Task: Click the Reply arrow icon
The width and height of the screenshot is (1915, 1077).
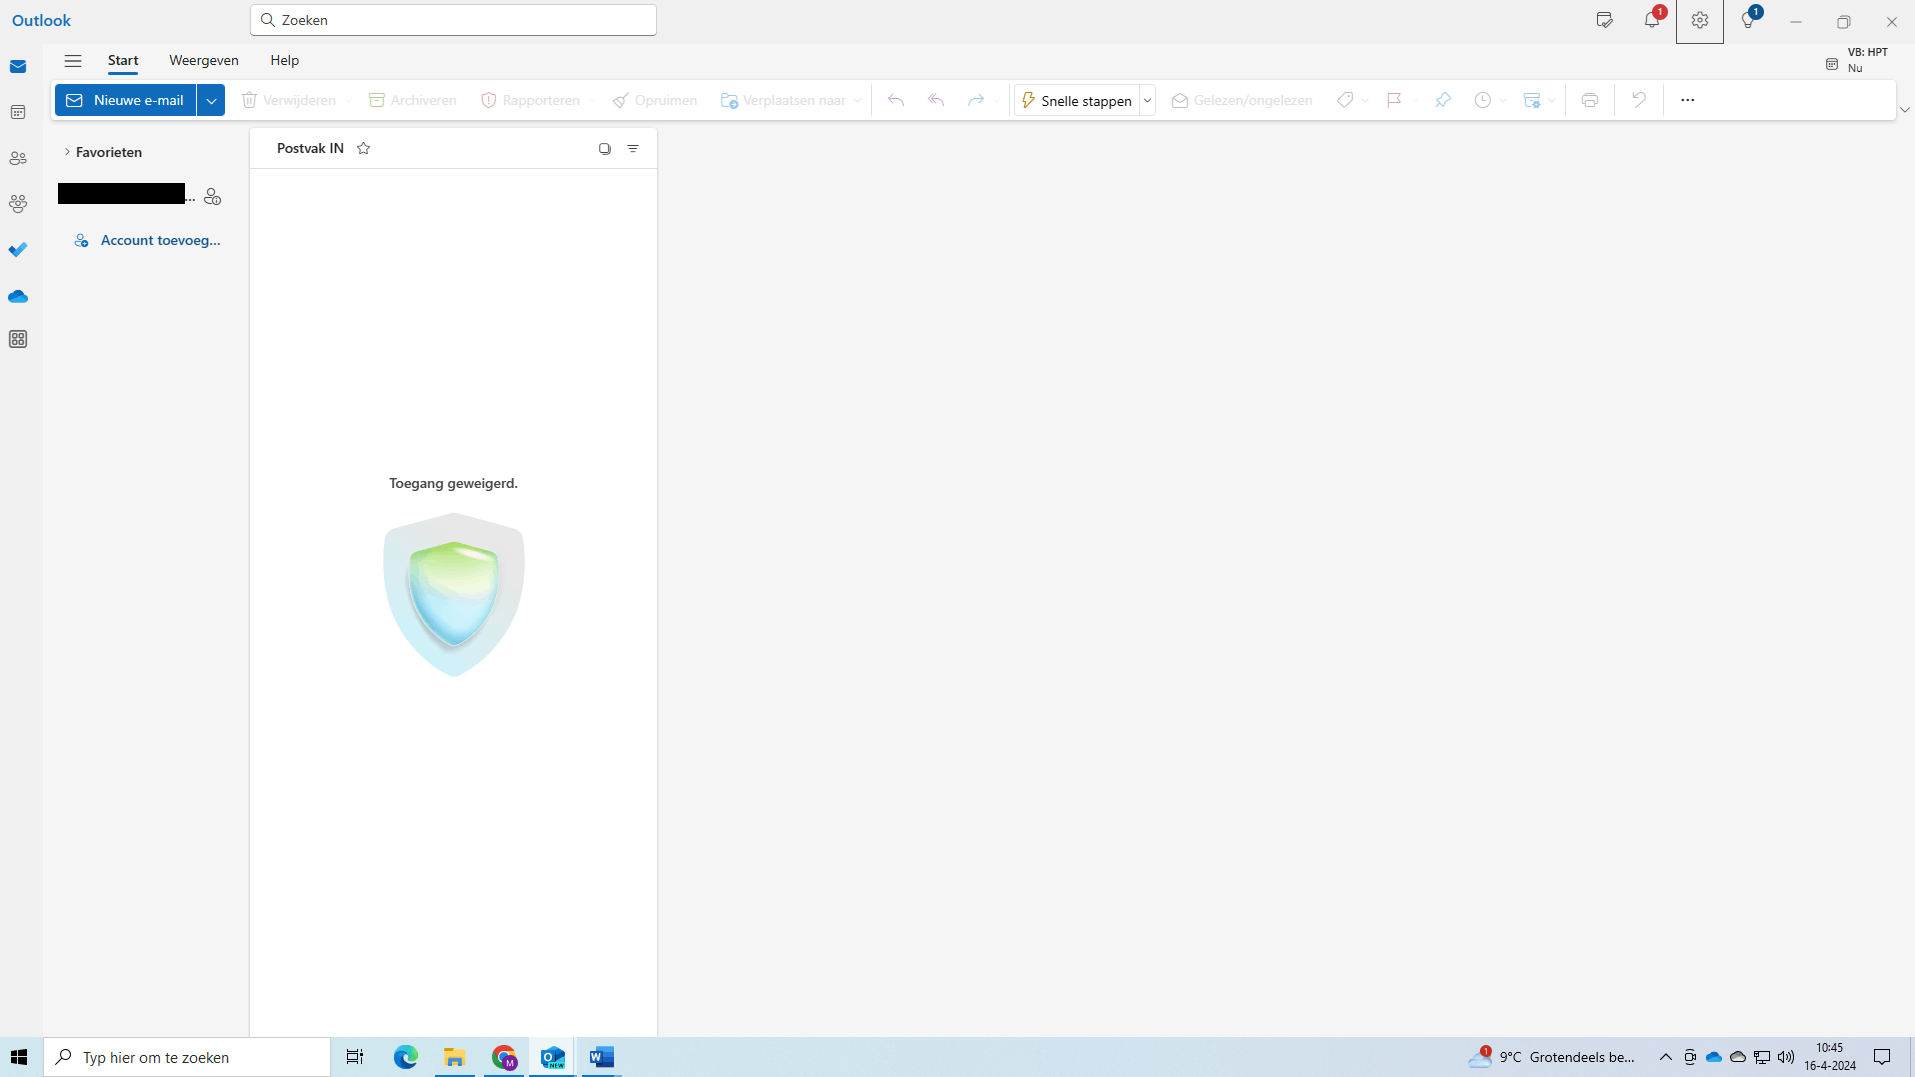Action: point(896,100)
